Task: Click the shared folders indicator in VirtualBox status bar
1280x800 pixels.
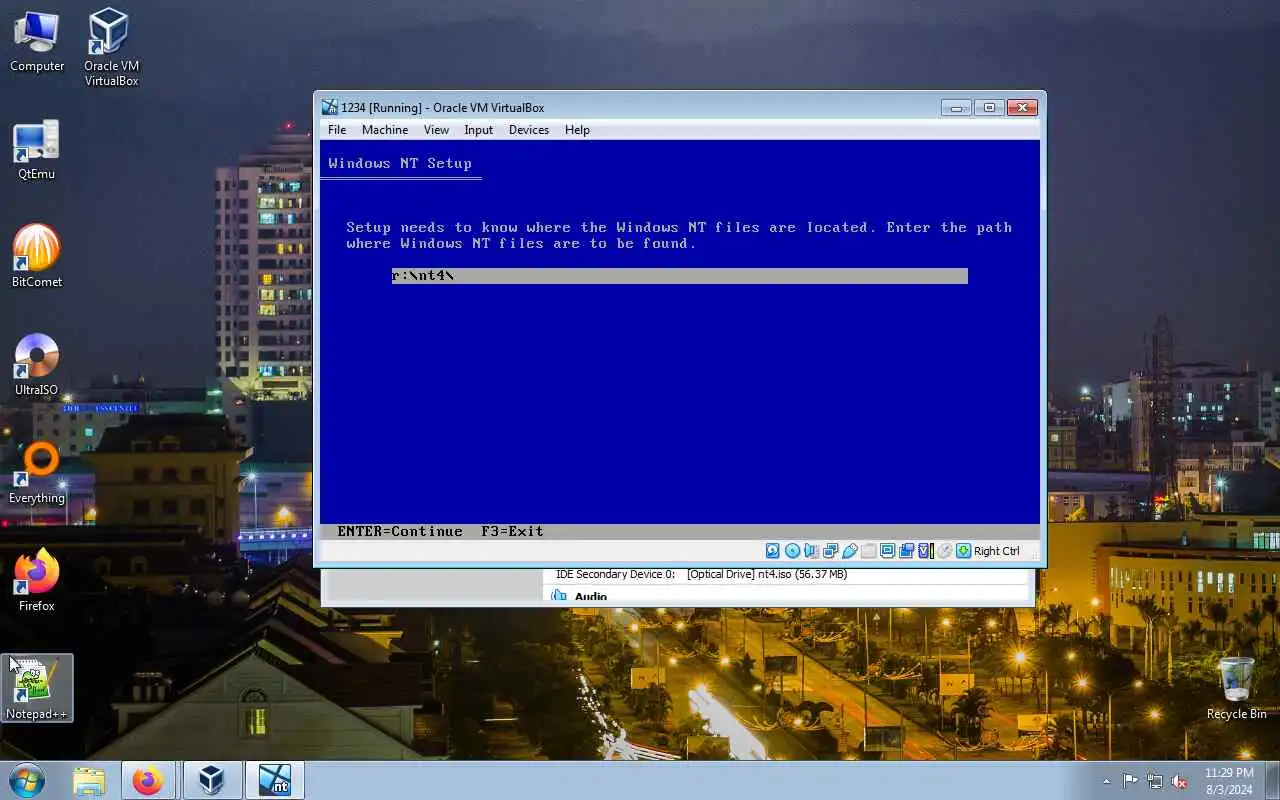Action: tap(868, 551)
